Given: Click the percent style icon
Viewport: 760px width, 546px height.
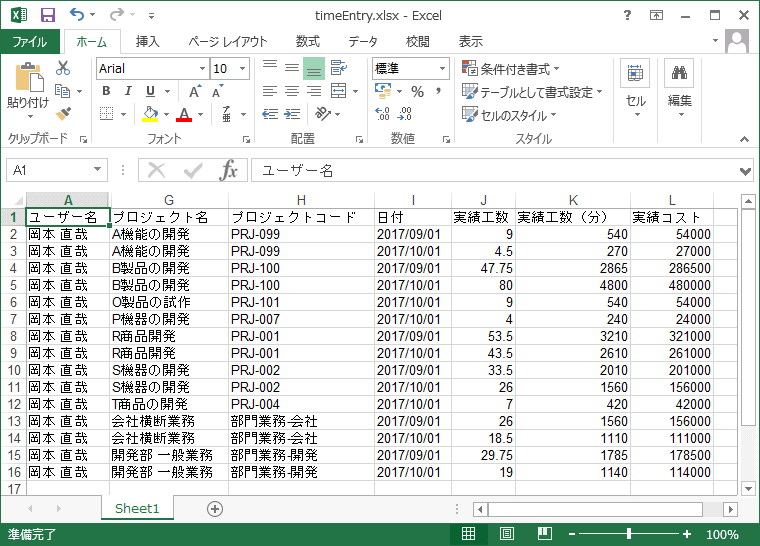Looking at the screenshot, I should coord(416,92).
